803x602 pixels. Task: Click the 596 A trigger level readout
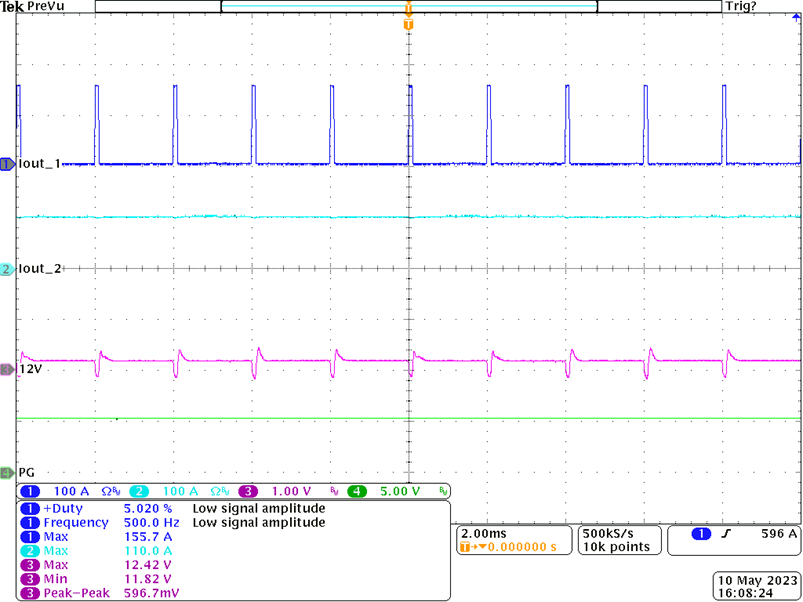coord(778,534)
